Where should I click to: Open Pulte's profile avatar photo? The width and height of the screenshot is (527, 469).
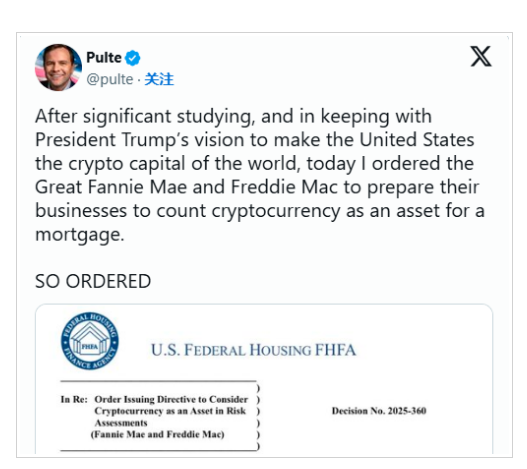[x=58, y=67]
